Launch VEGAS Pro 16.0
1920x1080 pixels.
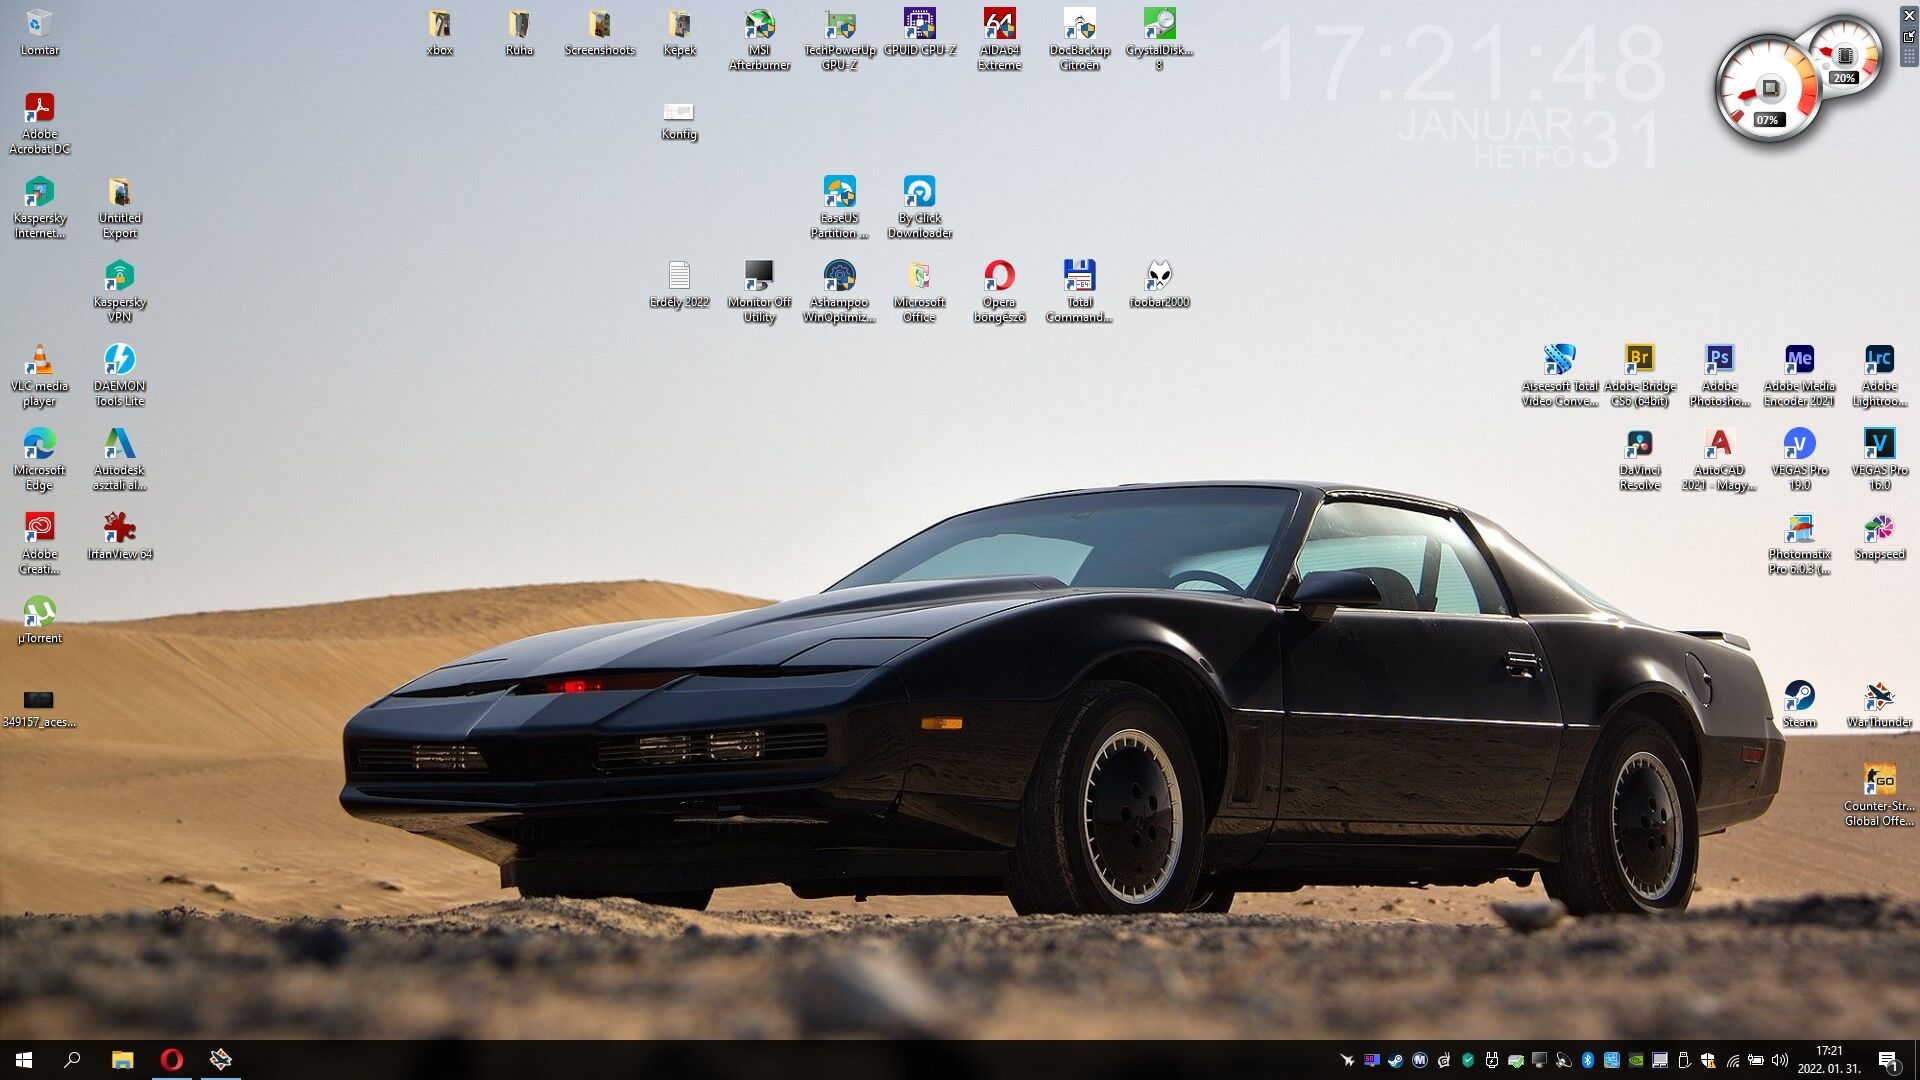[1879, 460]
